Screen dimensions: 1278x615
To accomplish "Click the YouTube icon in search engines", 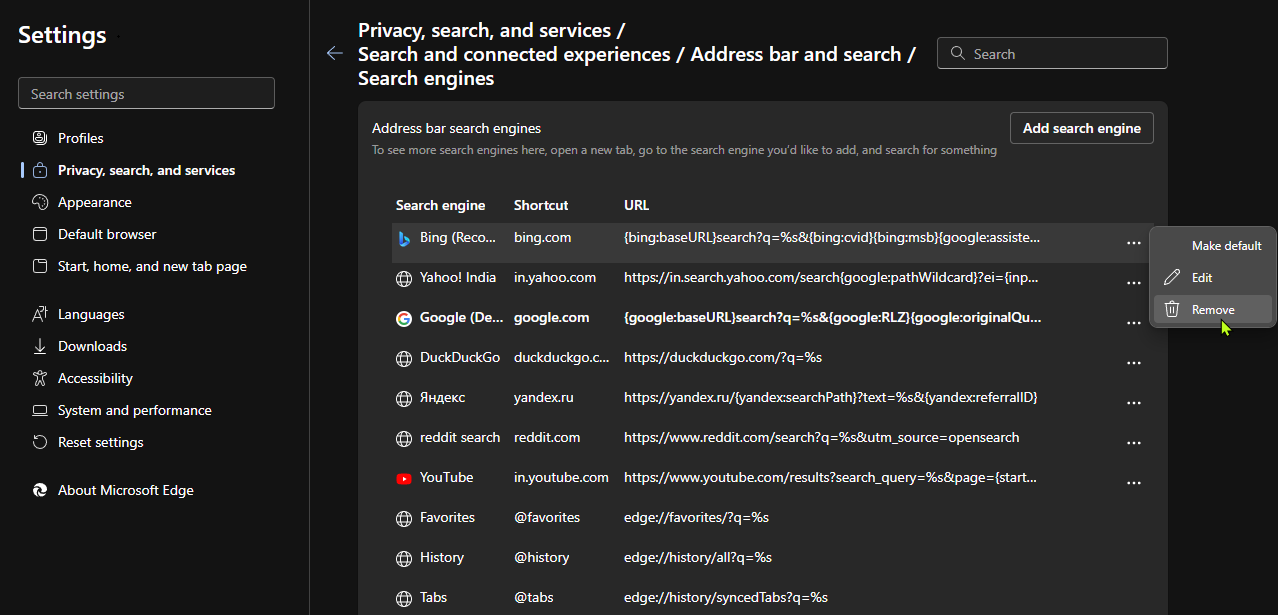I will tap(404, 478).
